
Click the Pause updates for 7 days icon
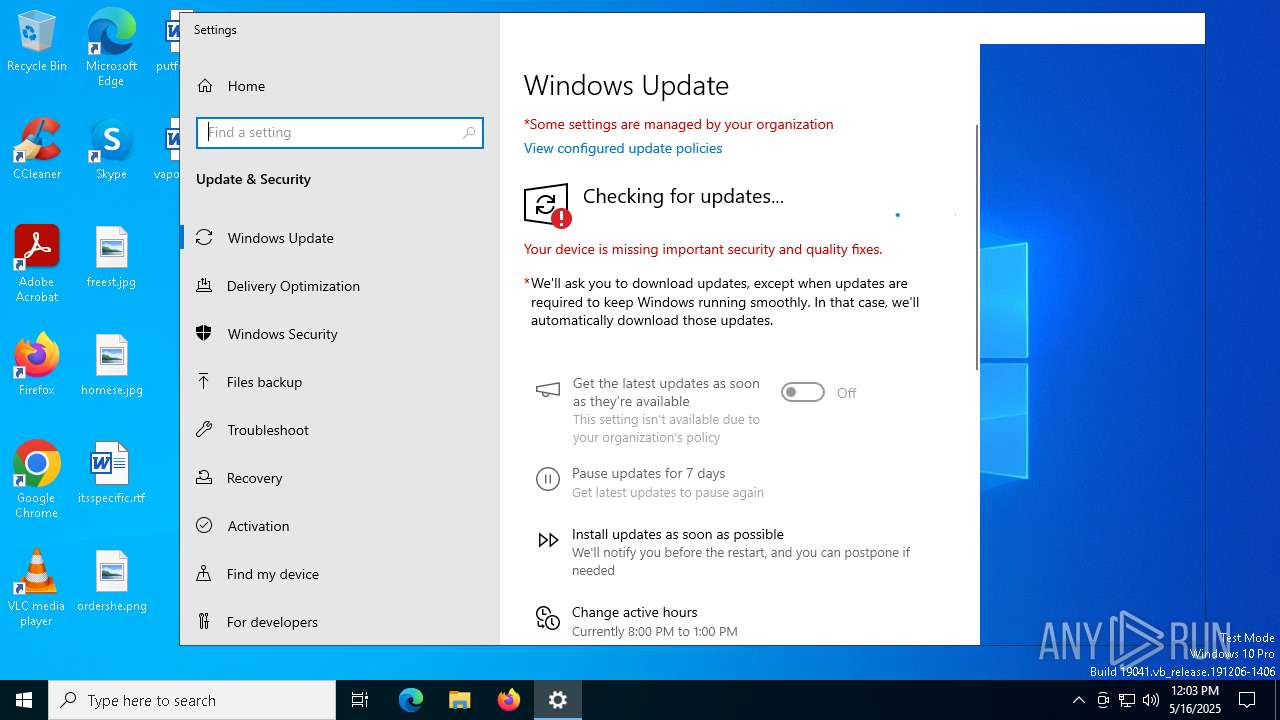547,479
